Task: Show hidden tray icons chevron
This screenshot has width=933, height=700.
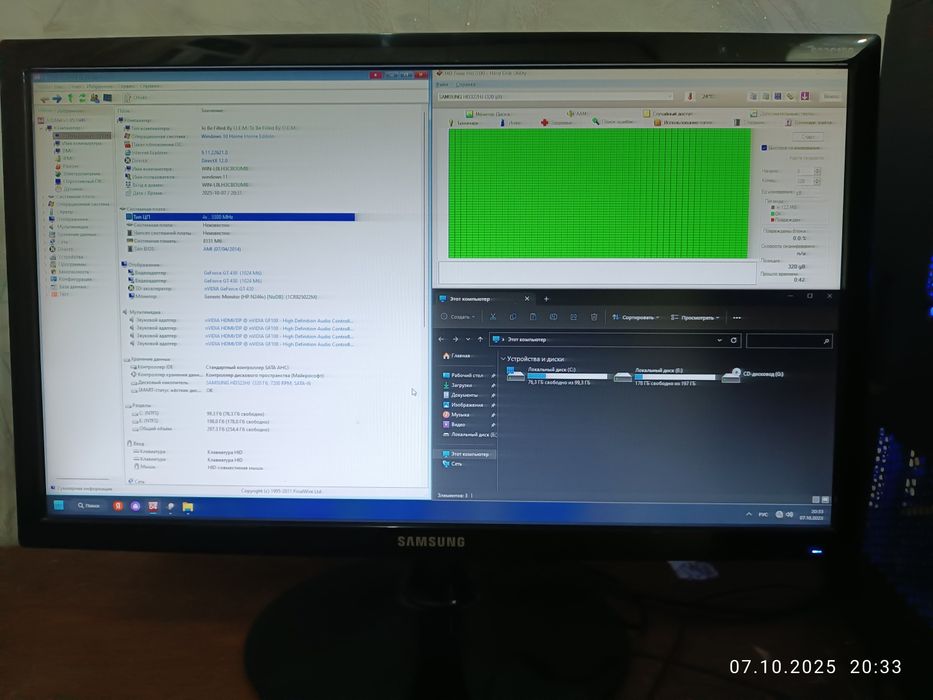Action: (x=749, y=514)
